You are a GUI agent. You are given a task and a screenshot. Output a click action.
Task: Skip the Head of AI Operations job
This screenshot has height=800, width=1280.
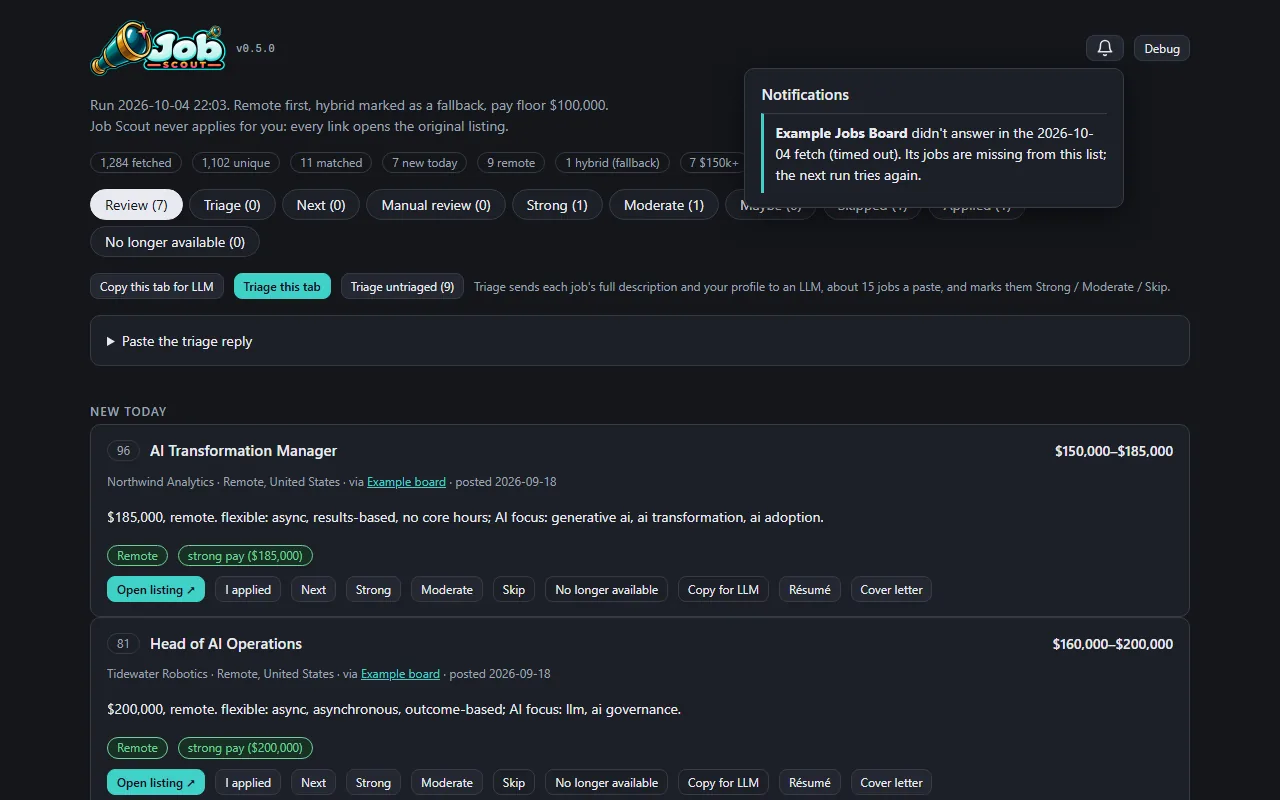click(x=514, y=783)
